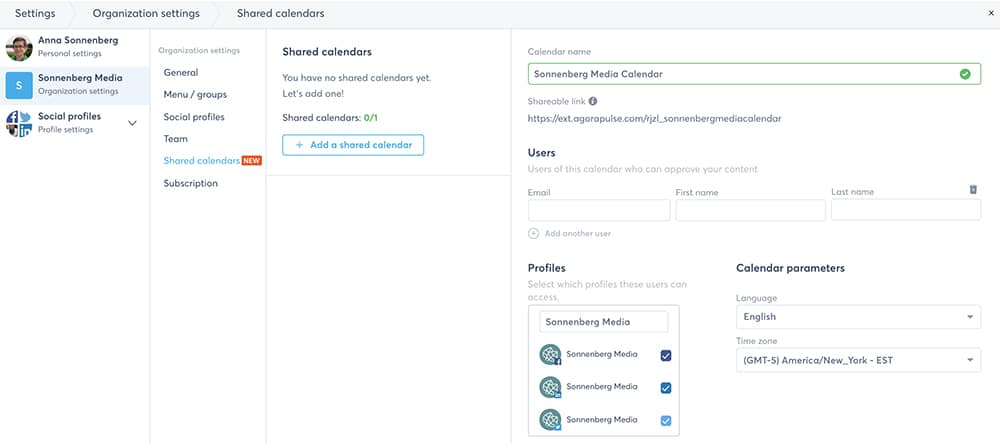Click the Settings breadcrumb
The height and width of the screenshot is (443, 1000).
tap(35, 13)
